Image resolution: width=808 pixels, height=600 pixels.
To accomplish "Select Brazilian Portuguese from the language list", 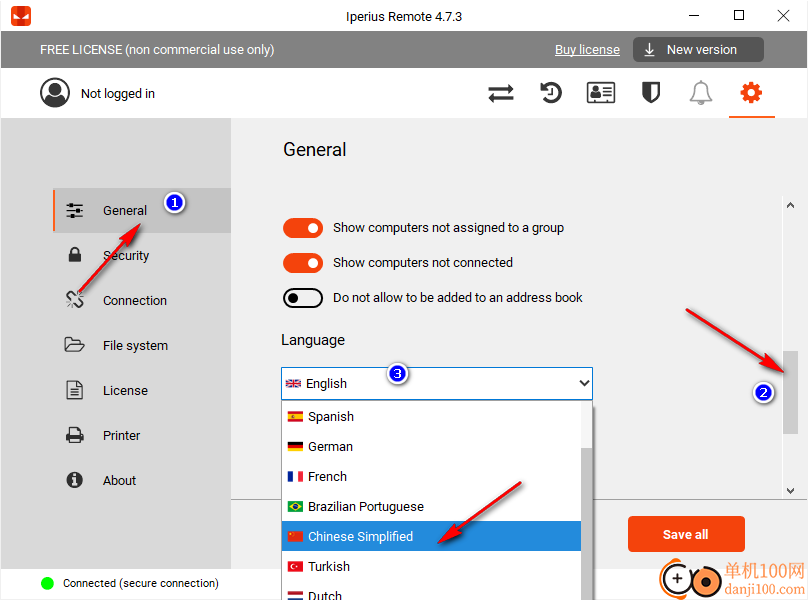I will 432,506.
